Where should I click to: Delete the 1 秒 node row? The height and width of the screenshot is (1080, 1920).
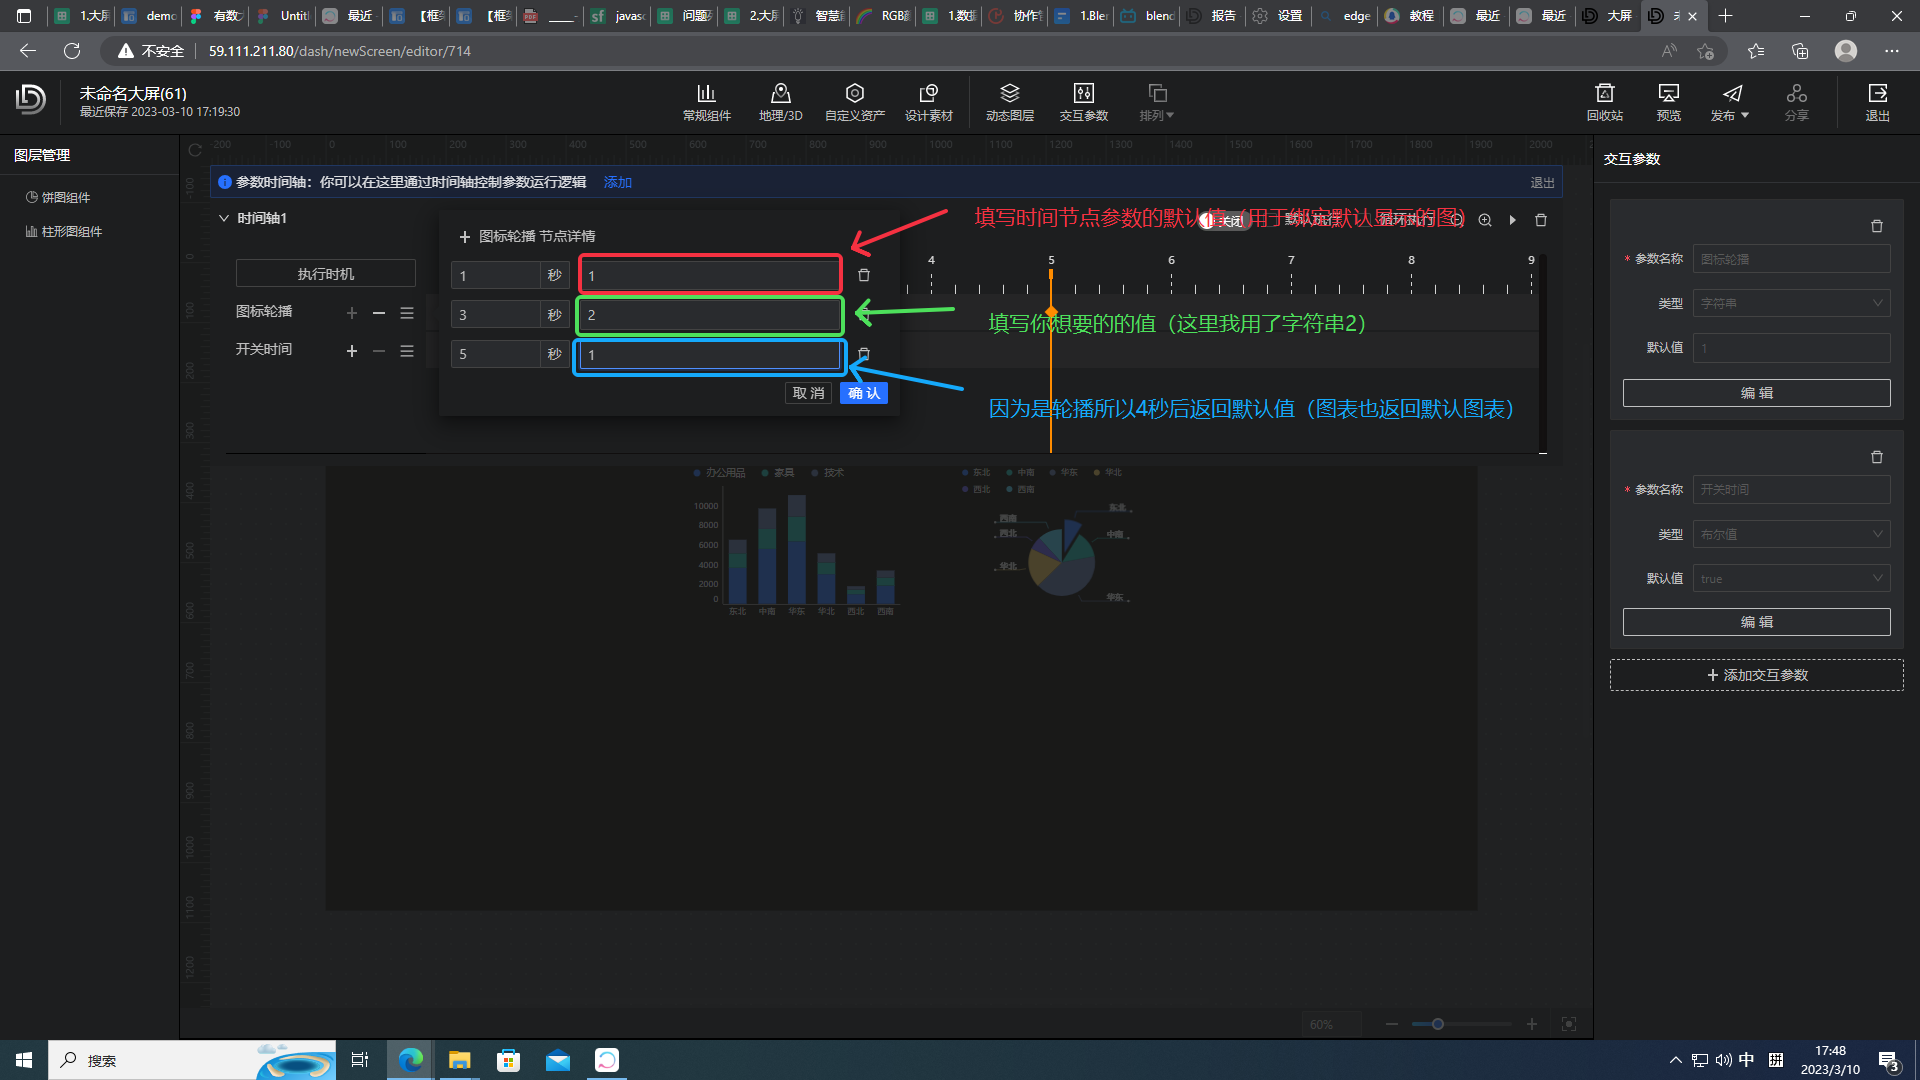[x=864, y=275]
